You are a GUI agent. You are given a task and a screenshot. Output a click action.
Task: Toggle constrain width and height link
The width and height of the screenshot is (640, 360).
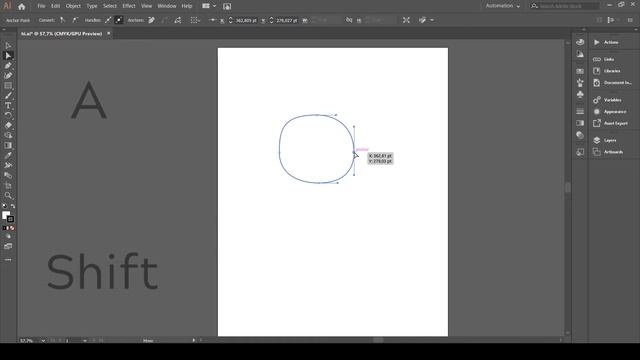pos(349,20)
